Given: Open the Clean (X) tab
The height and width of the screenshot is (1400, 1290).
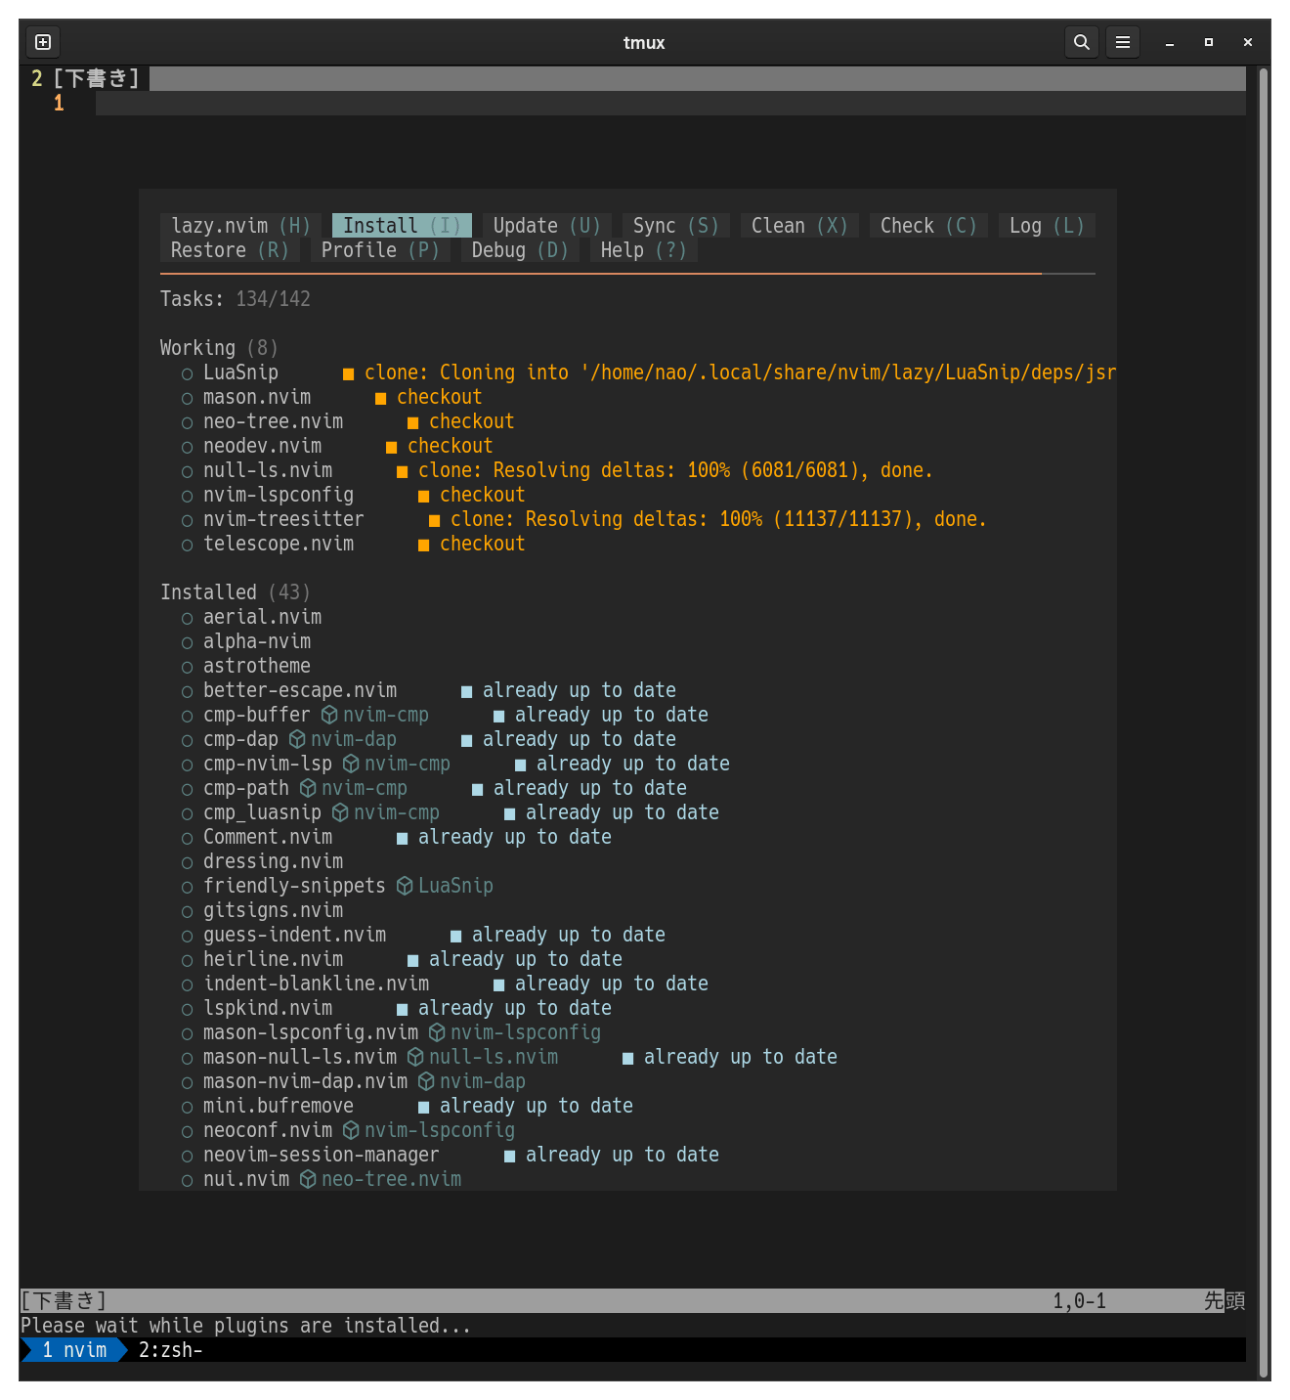Looking at the screenshot, I should click(x=799, y=226).
